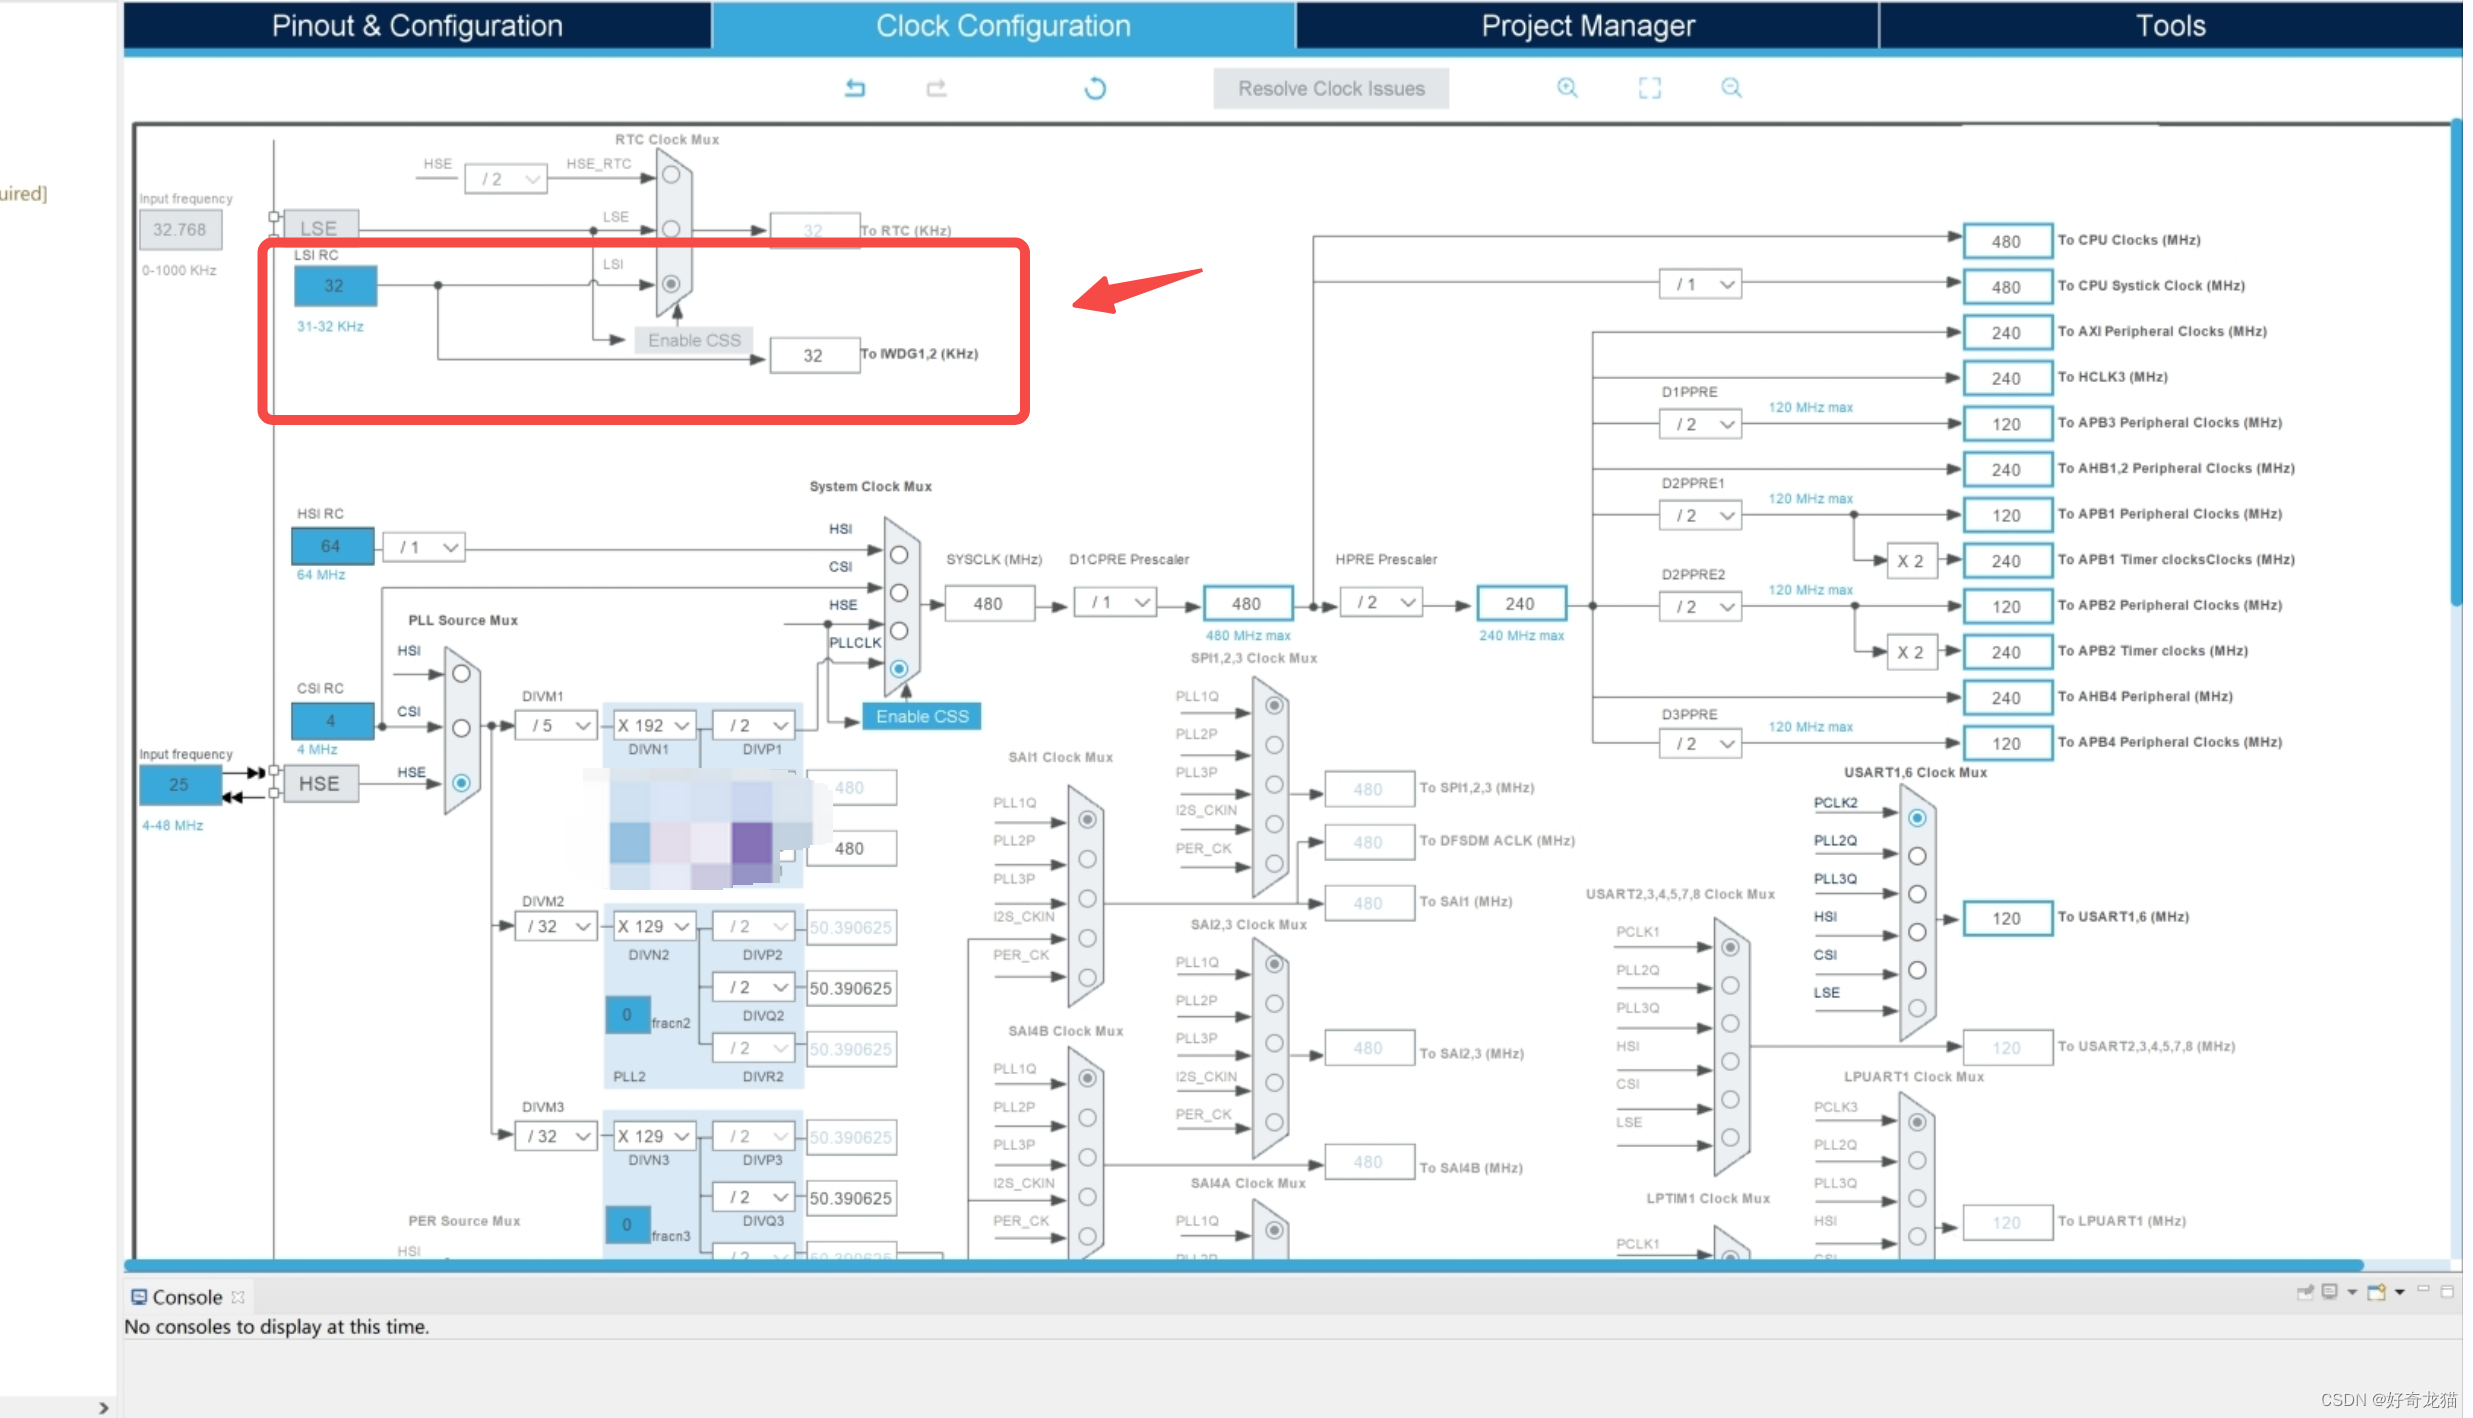The width and height of the screenshot is (2473, 1418).
Task: Select HSI in System Clock Mux
Action: coord(899,554)
